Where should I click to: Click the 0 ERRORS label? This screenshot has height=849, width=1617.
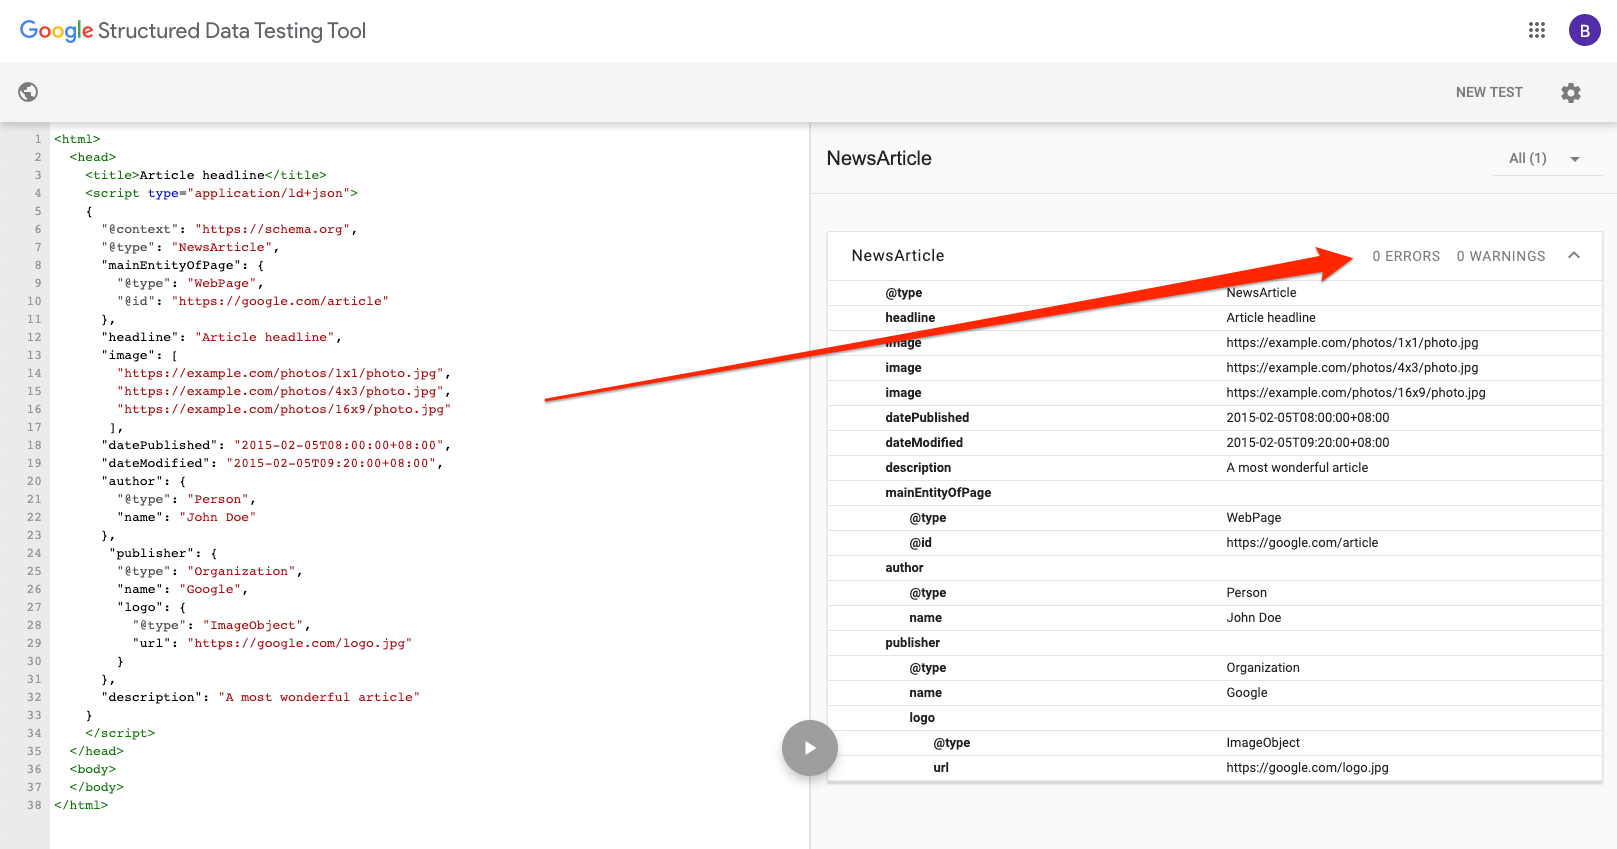tap(1406, 256)
